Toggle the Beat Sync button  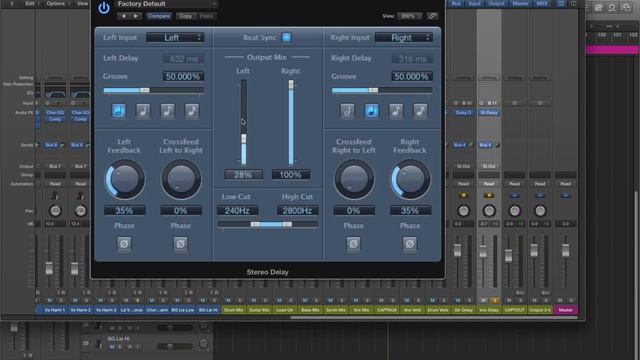[287, 37]
